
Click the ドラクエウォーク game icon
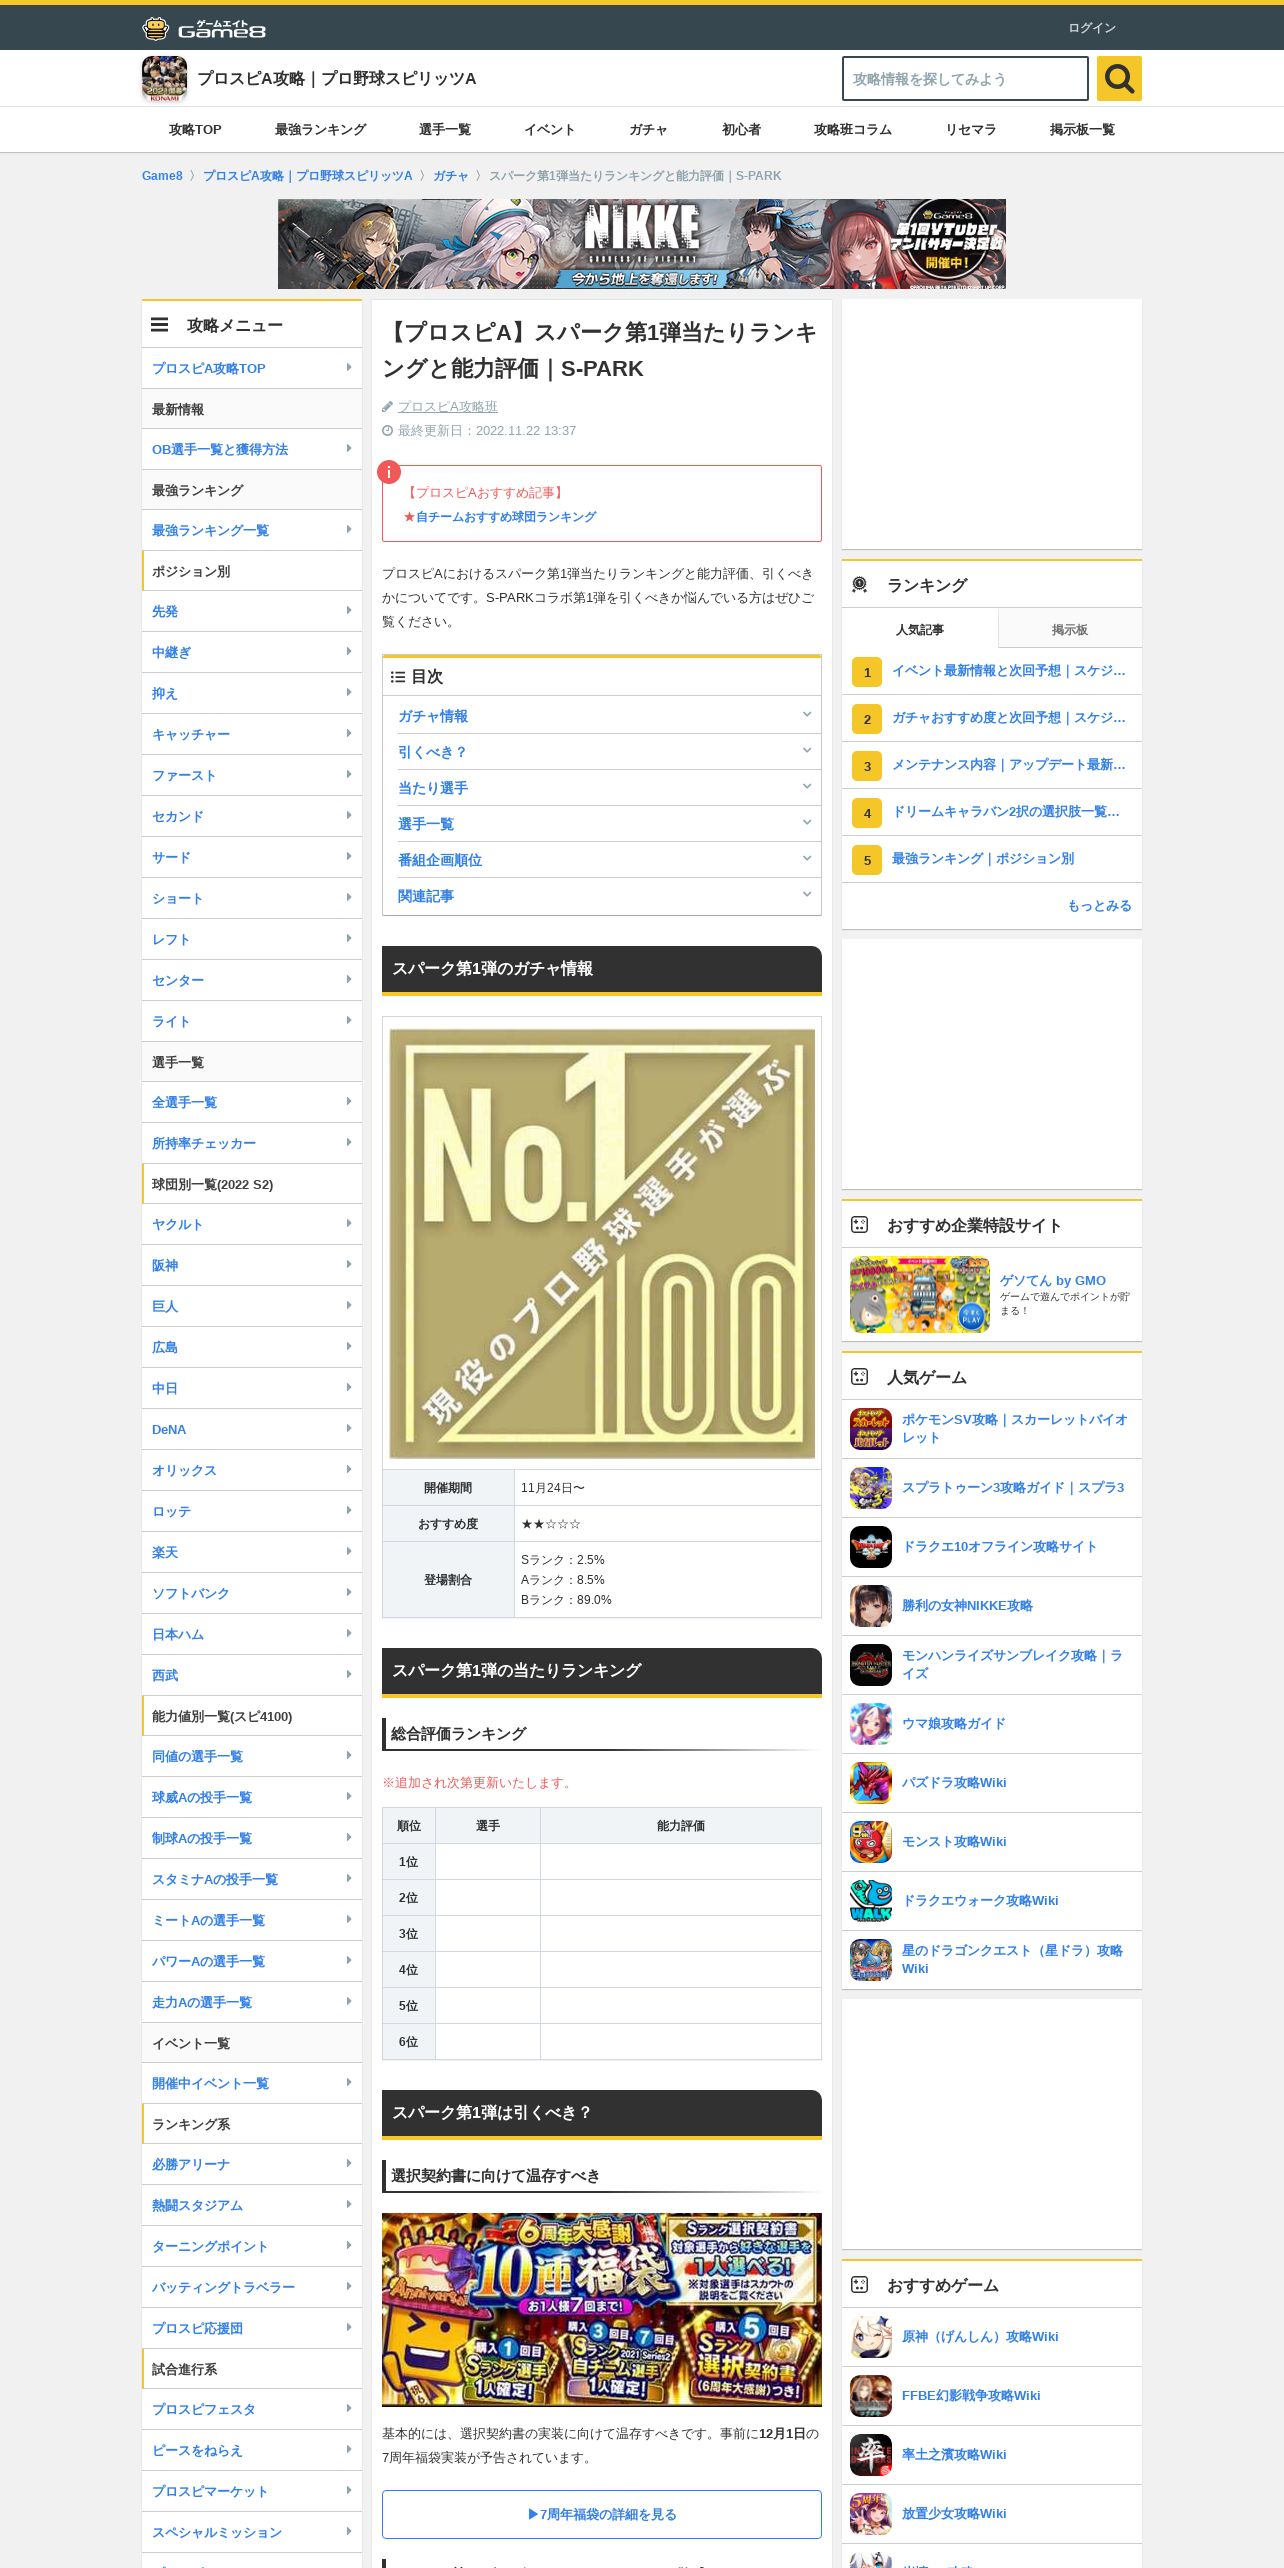point(871,1901)
